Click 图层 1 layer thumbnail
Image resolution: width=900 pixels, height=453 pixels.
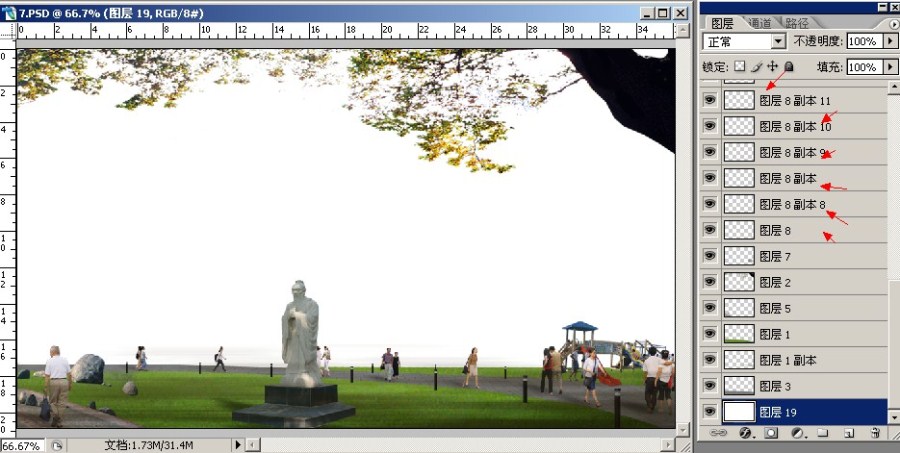click(x=739, y=334)
